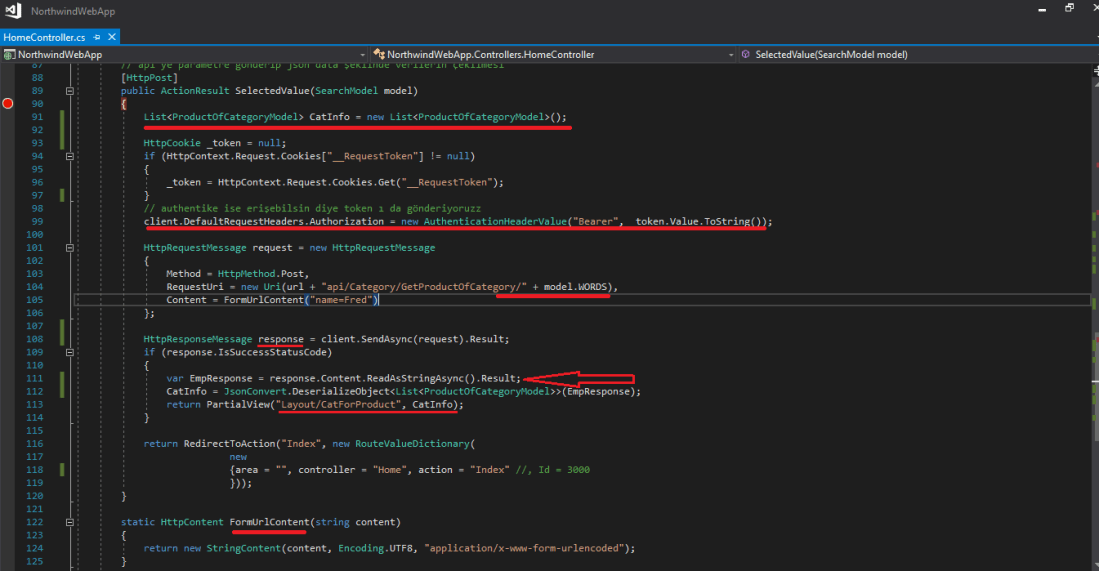Collapse the if block at line 94
This screenshot has width=1099, height=571.
[x=69, y=156]
